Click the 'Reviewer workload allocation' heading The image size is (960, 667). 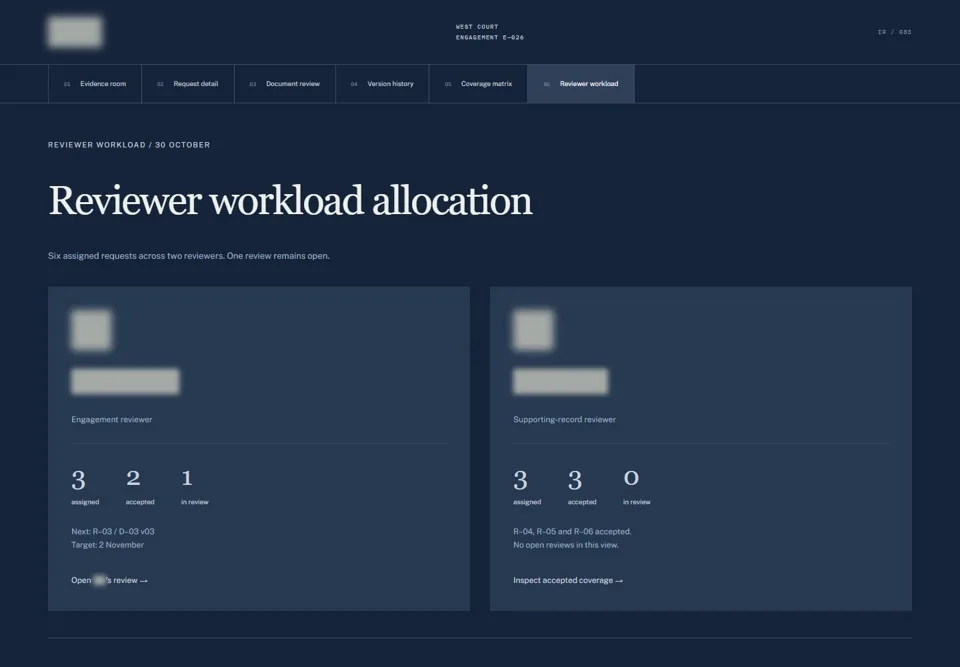tap(290, 200)
